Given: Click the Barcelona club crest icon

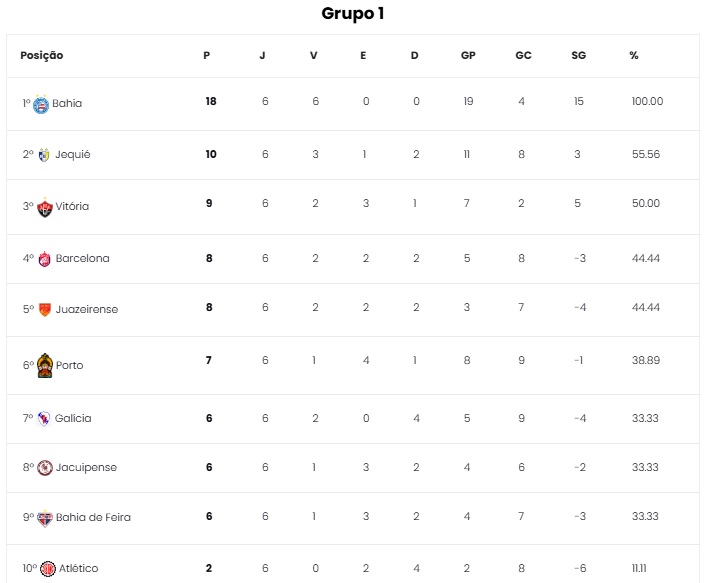Looking at the screenshot, I should 44,259.
